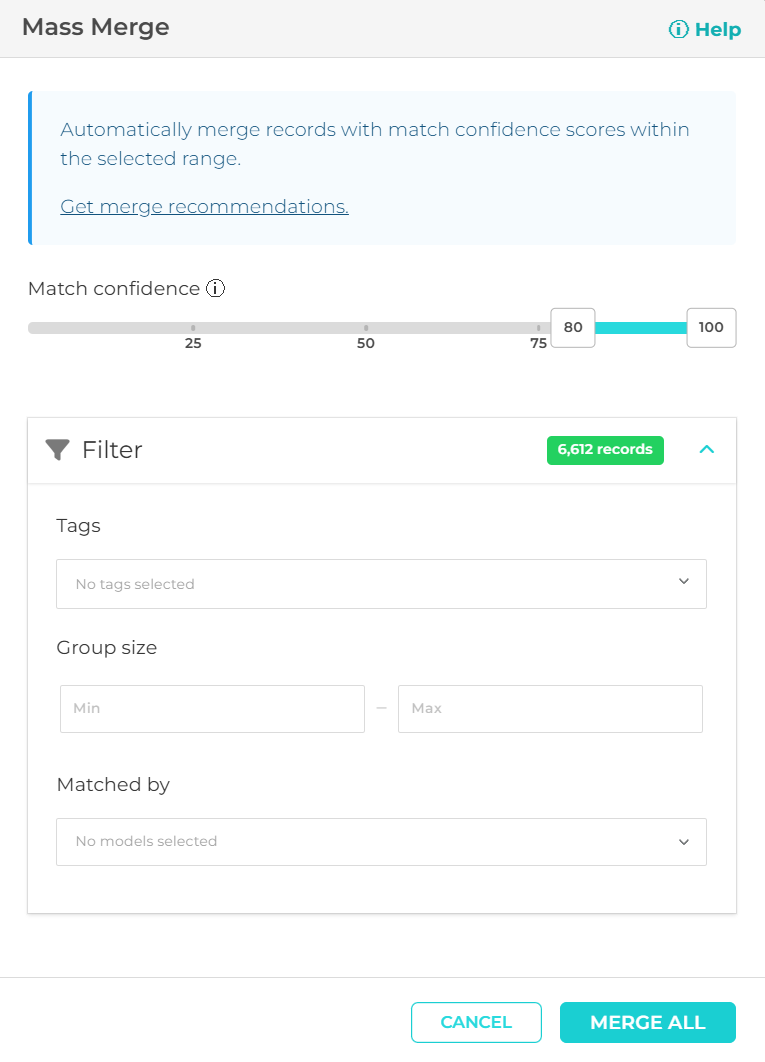The image size is (765, 1062).
Task: Click Get merge recommendations link
Action: (x=205, y=207)
